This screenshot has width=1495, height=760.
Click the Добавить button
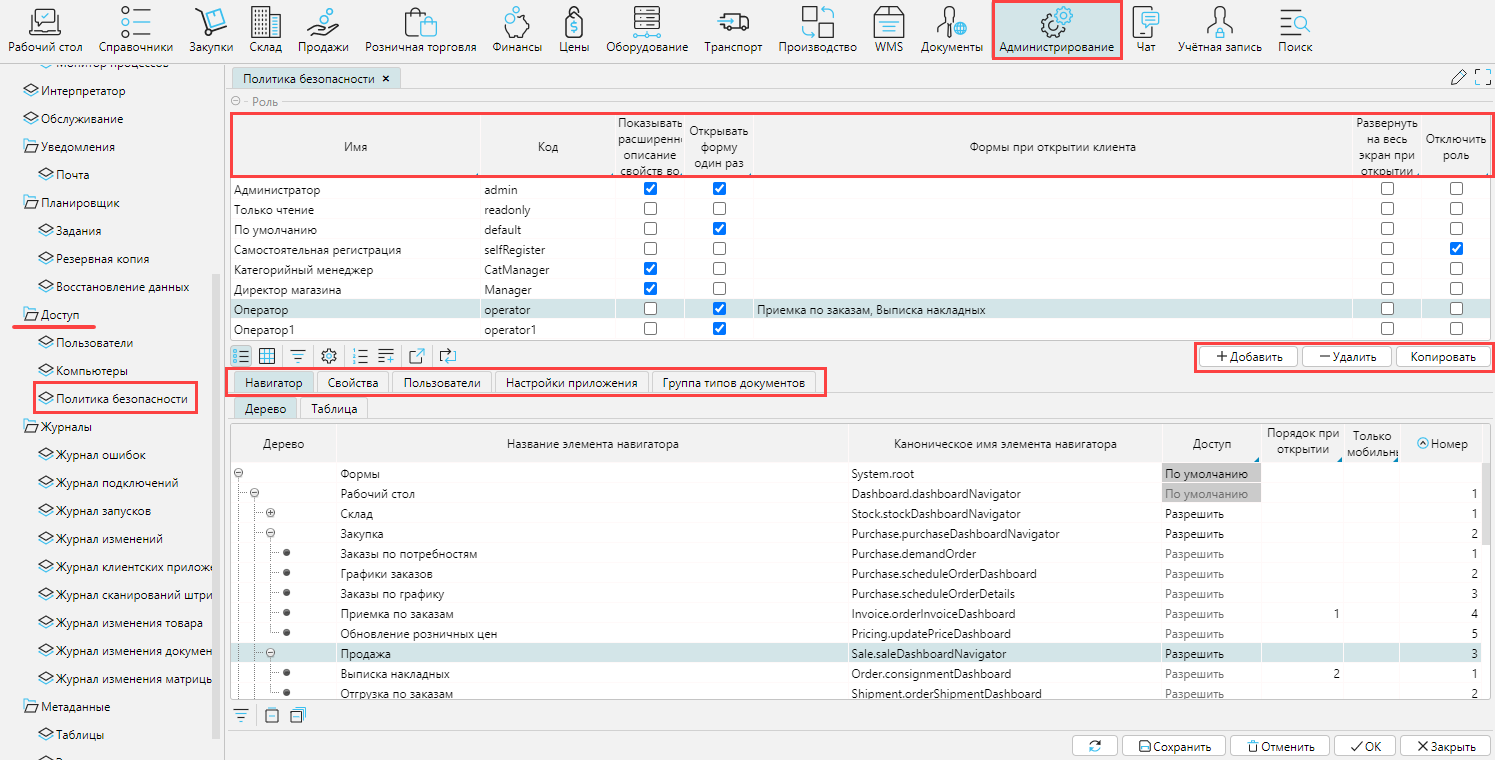point(1247,356)
